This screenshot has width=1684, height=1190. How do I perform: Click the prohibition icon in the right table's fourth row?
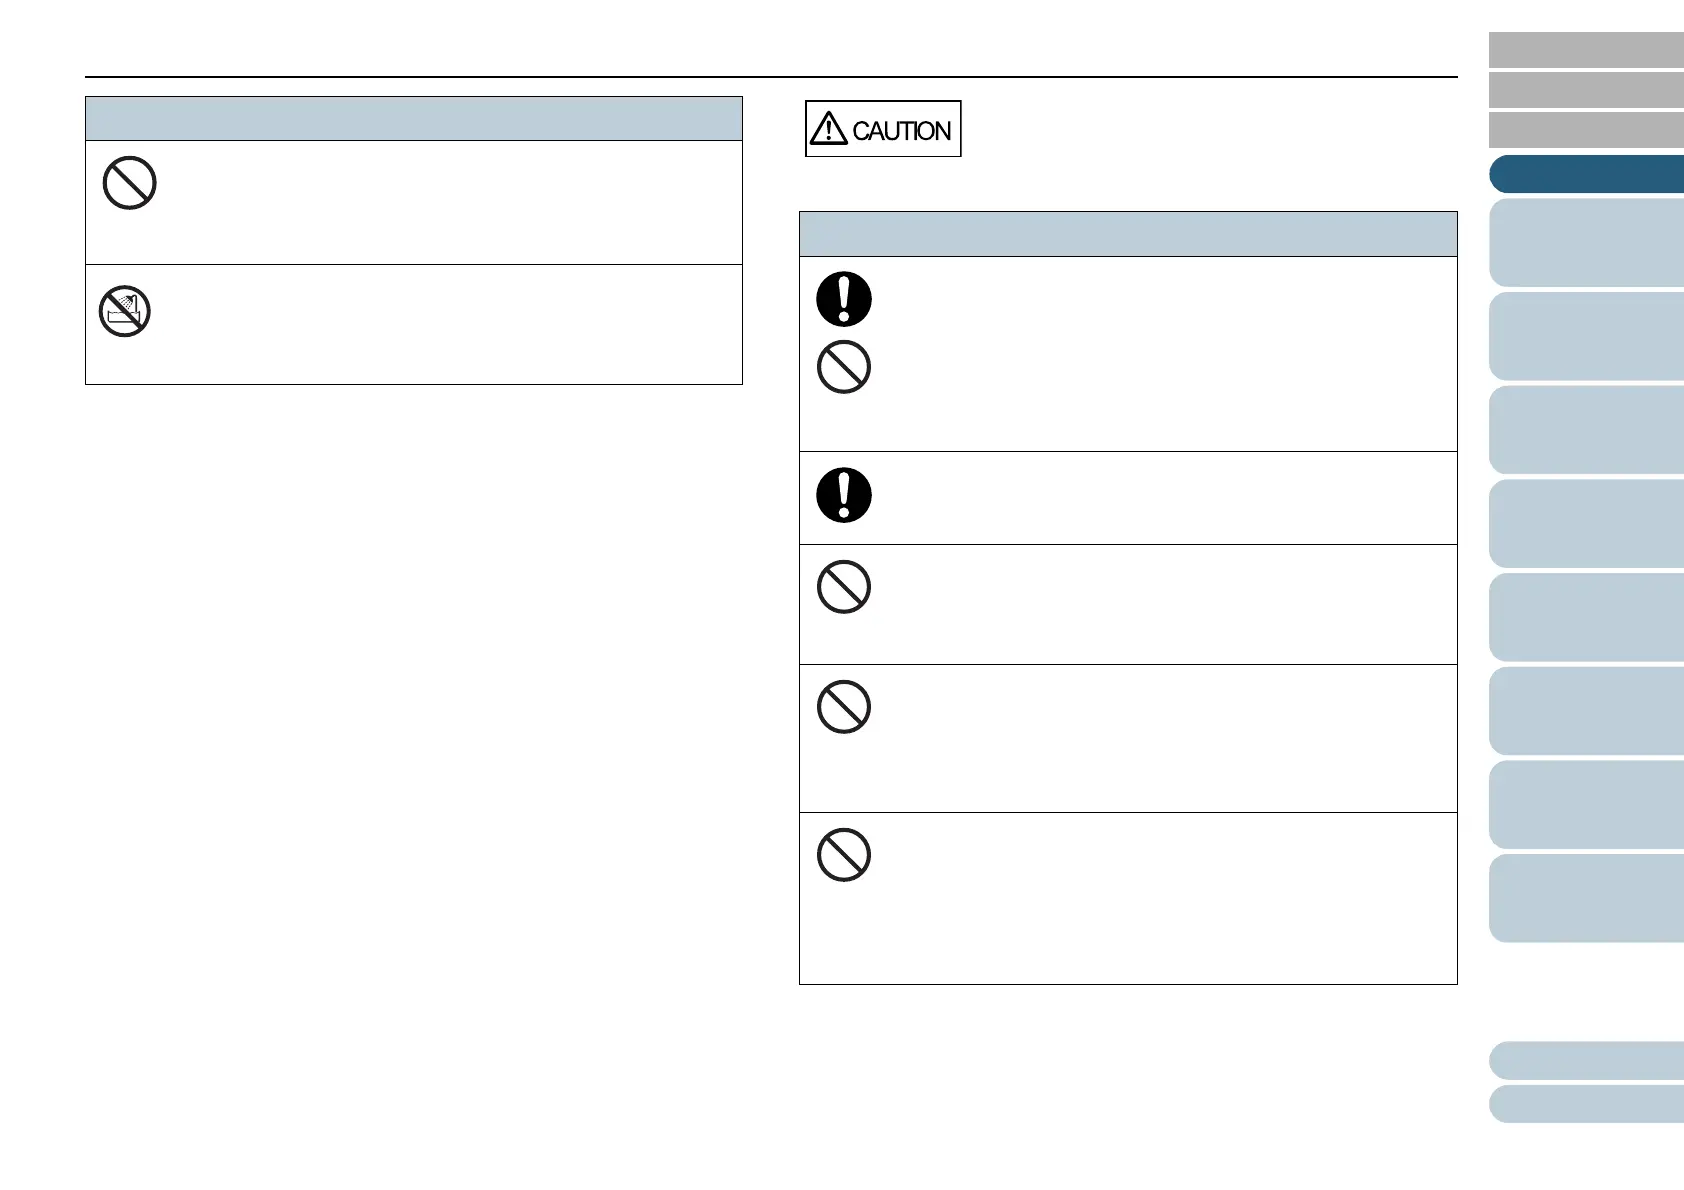844,707
